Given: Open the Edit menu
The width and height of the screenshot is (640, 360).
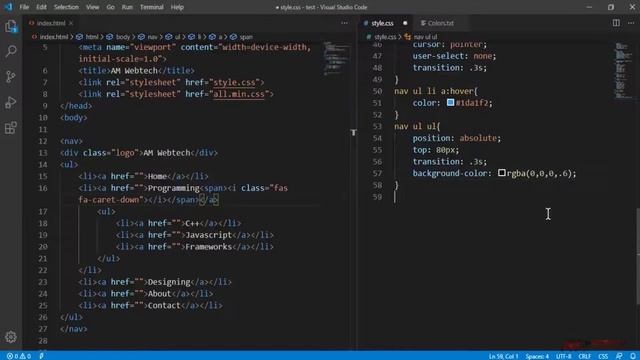Looking at the screenshot, I should [41, 7].
